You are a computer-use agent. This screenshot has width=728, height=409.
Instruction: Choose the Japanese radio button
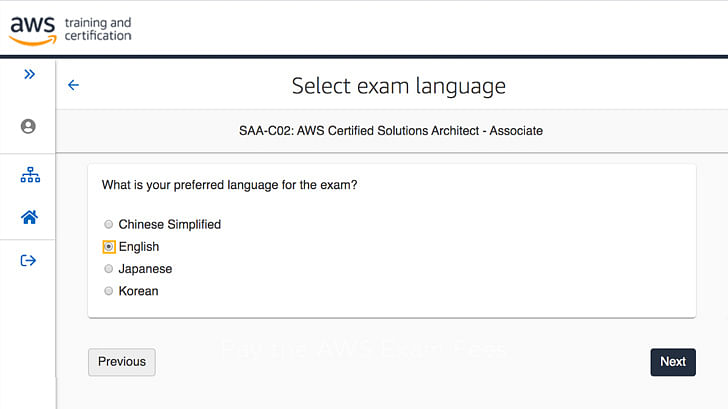point(109,269)
